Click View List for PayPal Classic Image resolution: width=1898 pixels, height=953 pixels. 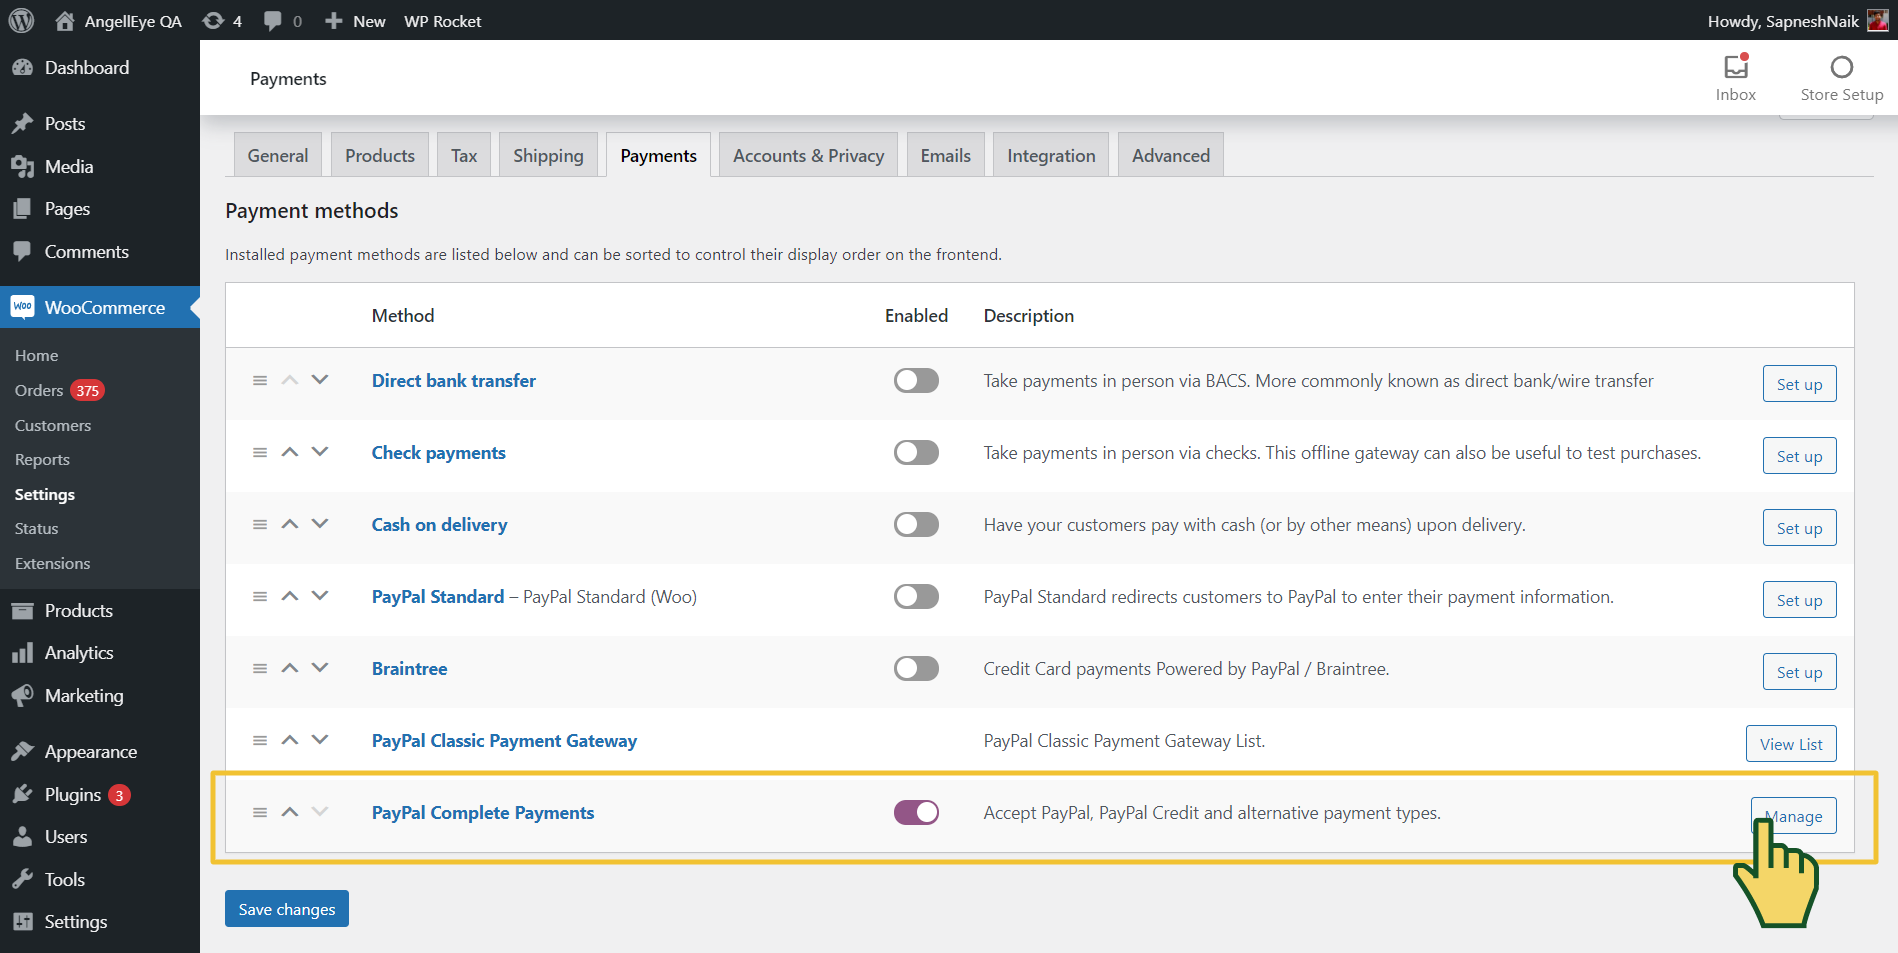(1791, 744)
